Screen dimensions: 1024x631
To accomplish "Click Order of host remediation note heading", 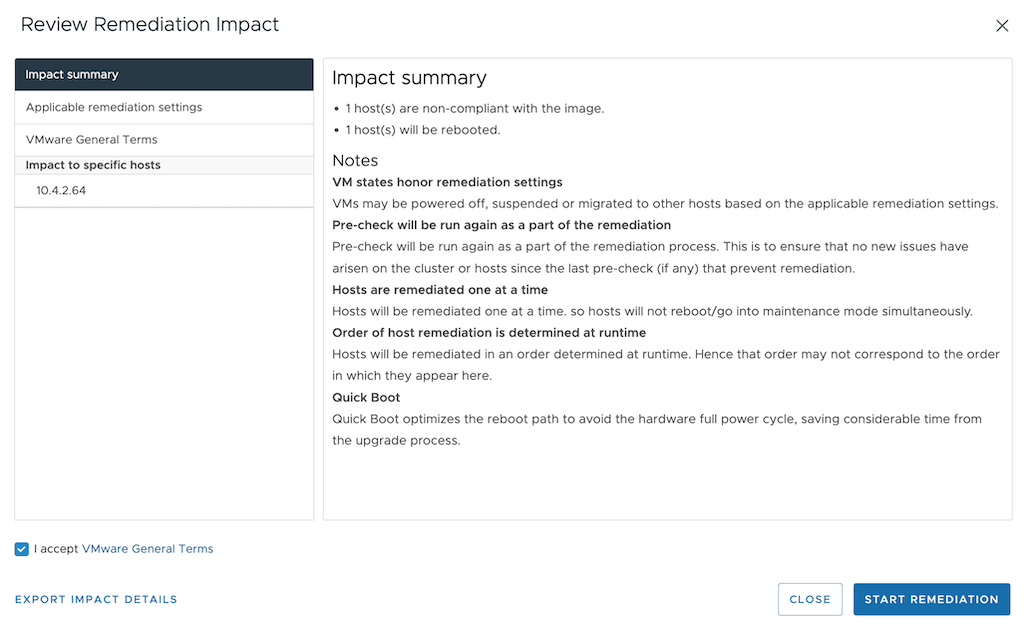I will [x=489, y=333].
